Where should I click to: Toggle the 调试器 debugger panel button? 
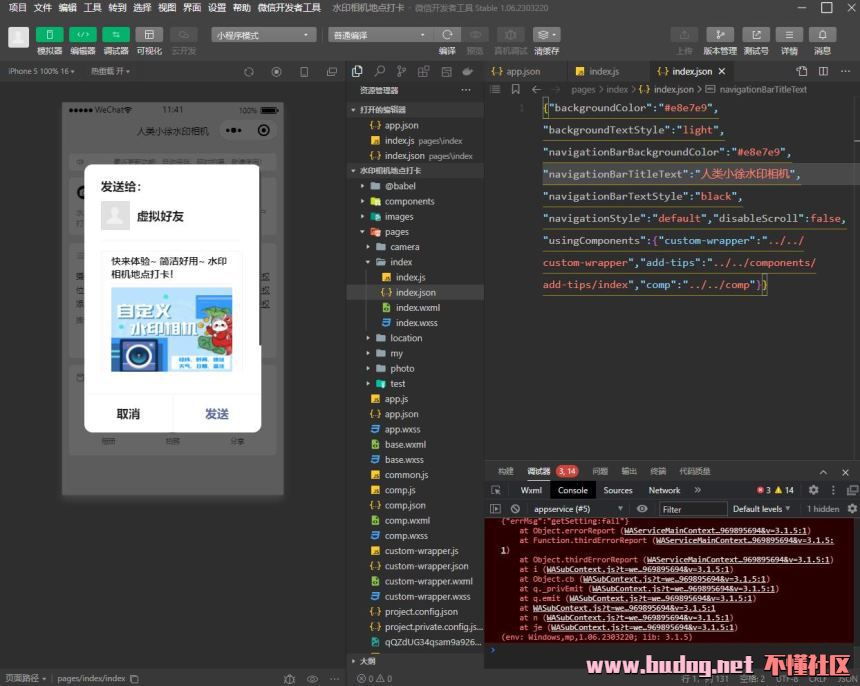coord(116,35)
